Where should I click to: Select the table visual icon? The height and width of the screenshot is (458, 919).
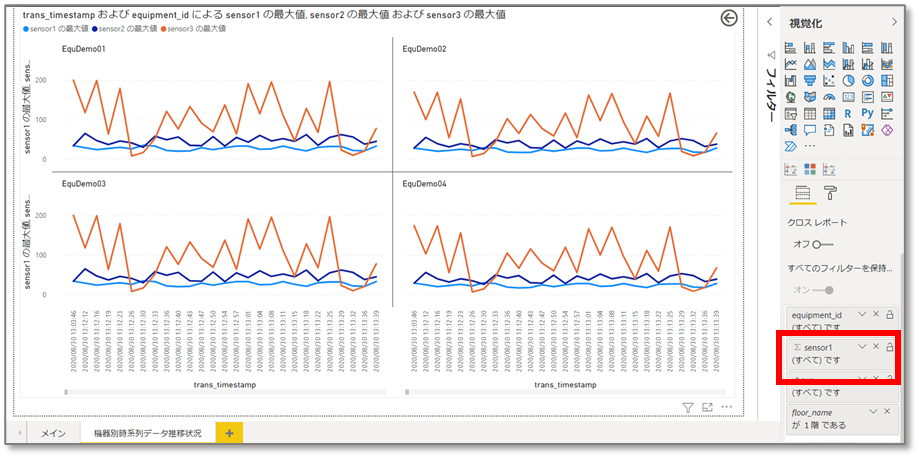point(810,114)
